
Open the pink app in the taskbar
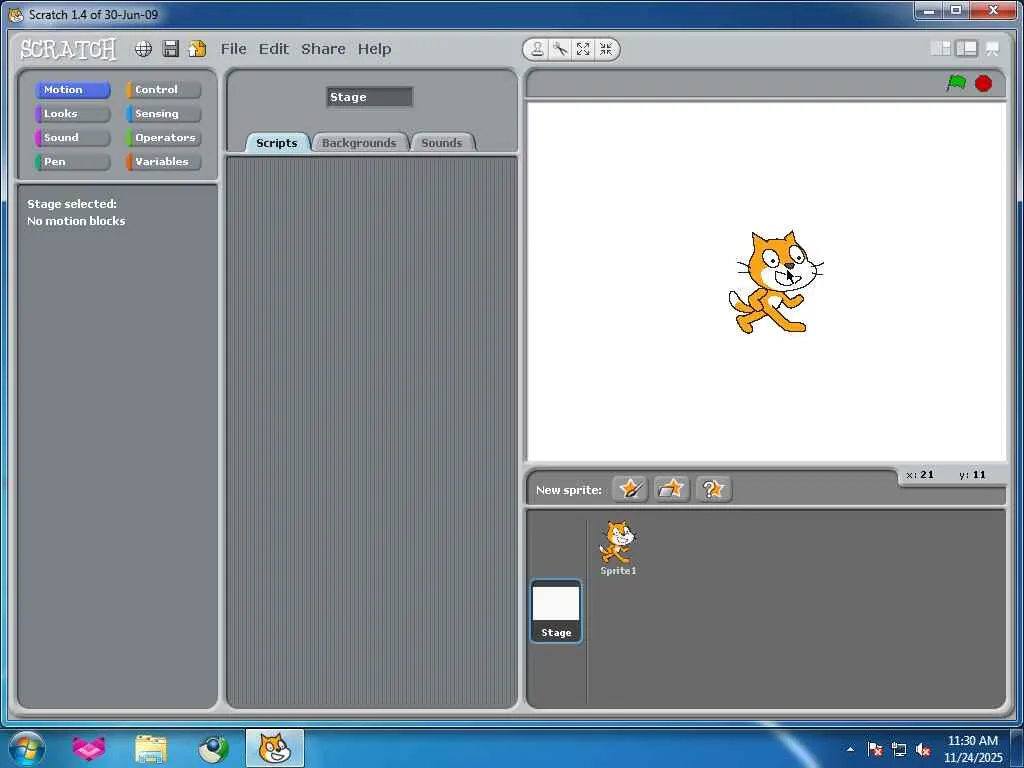pos(88,748)
